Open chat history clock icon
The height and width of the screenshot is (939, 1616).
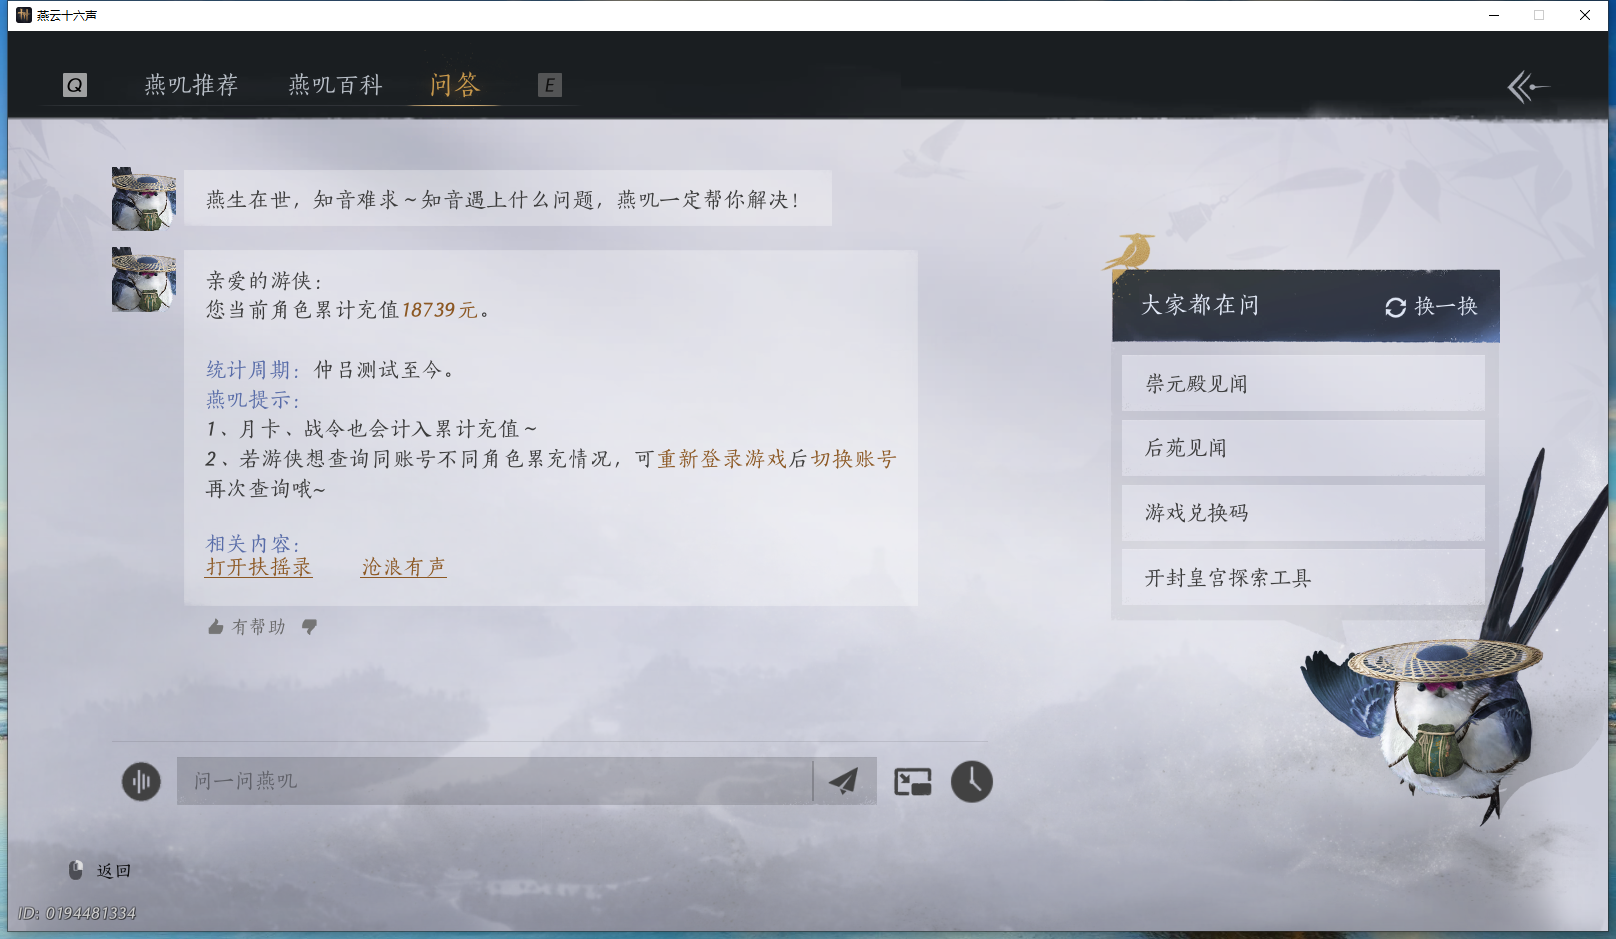click(972, 781)
